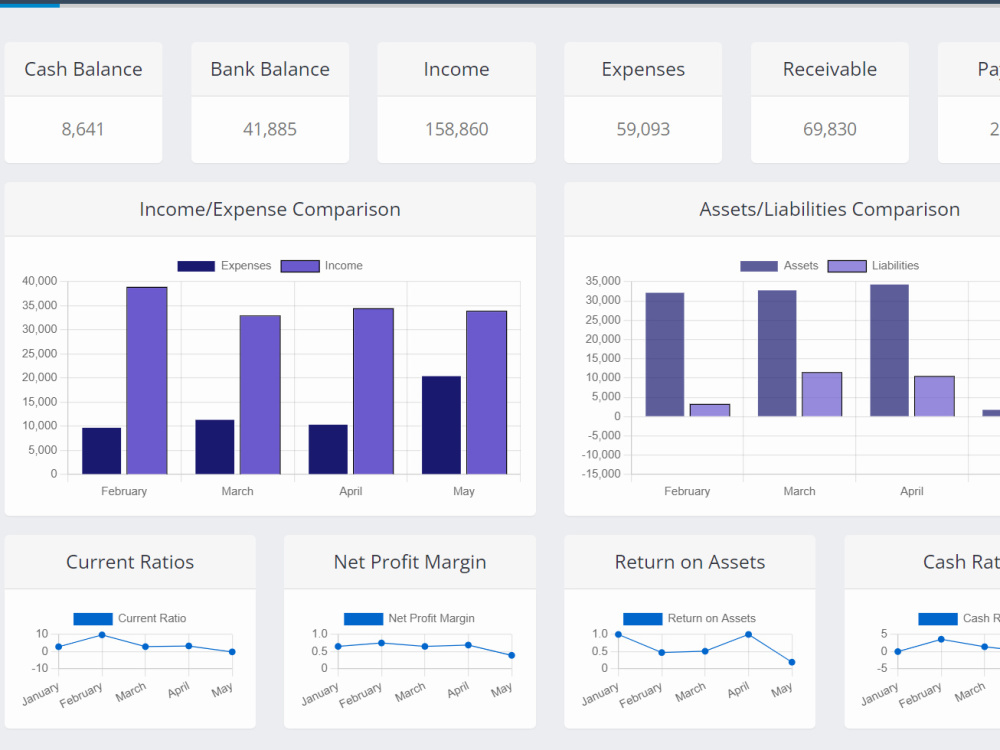Click the Return on Assets panel heading

[x=690, y=562]
